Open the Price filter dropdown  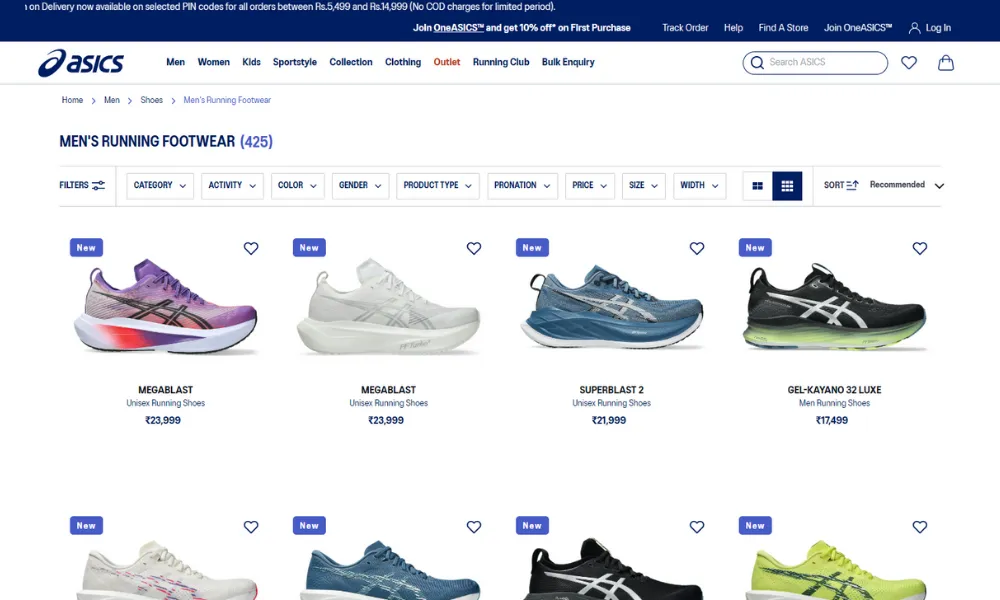(589, 186)
